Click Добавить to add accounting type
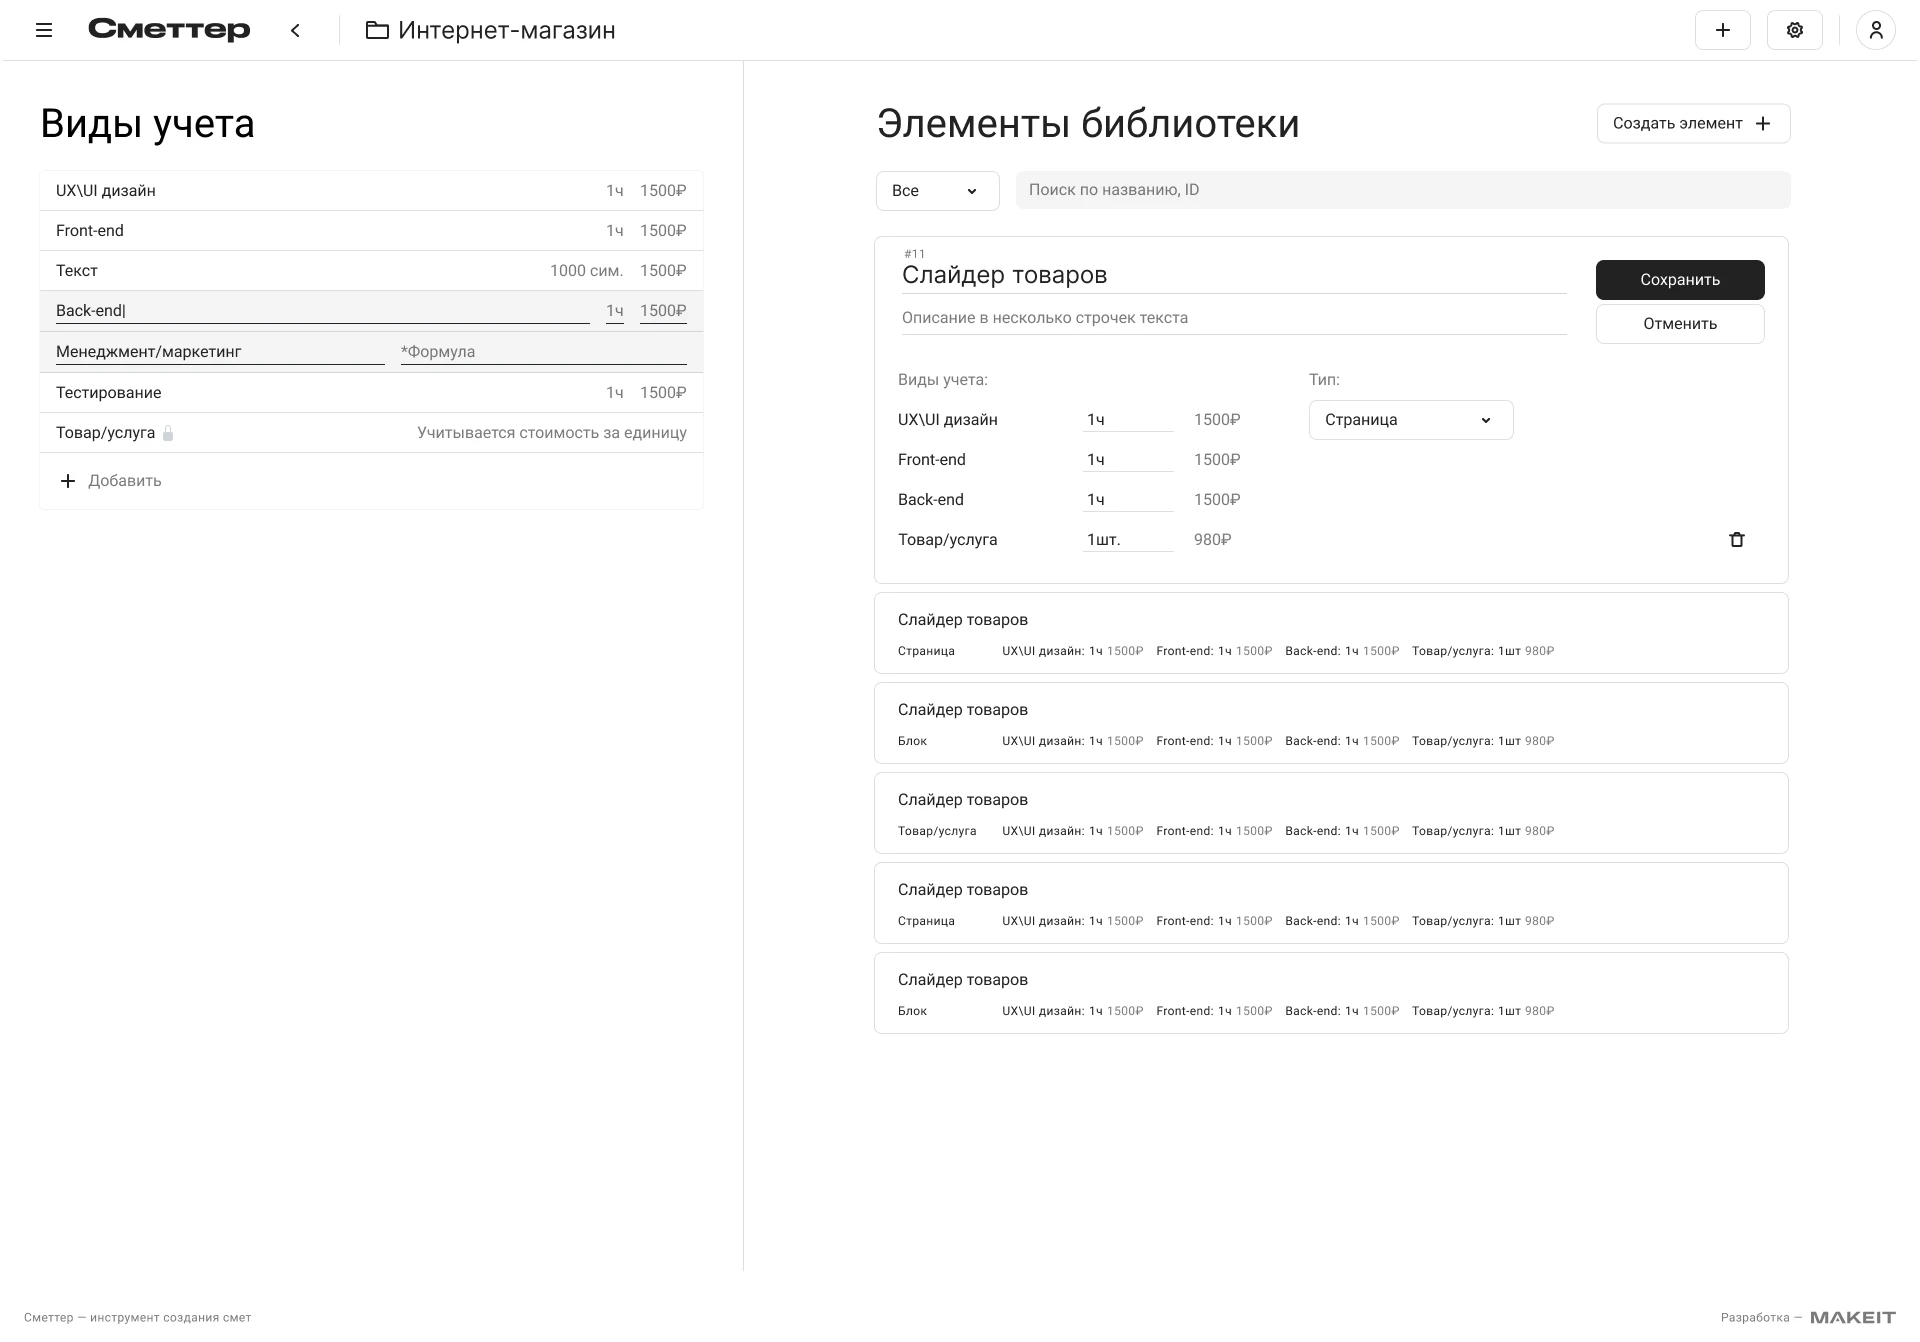 click(125, 481)
